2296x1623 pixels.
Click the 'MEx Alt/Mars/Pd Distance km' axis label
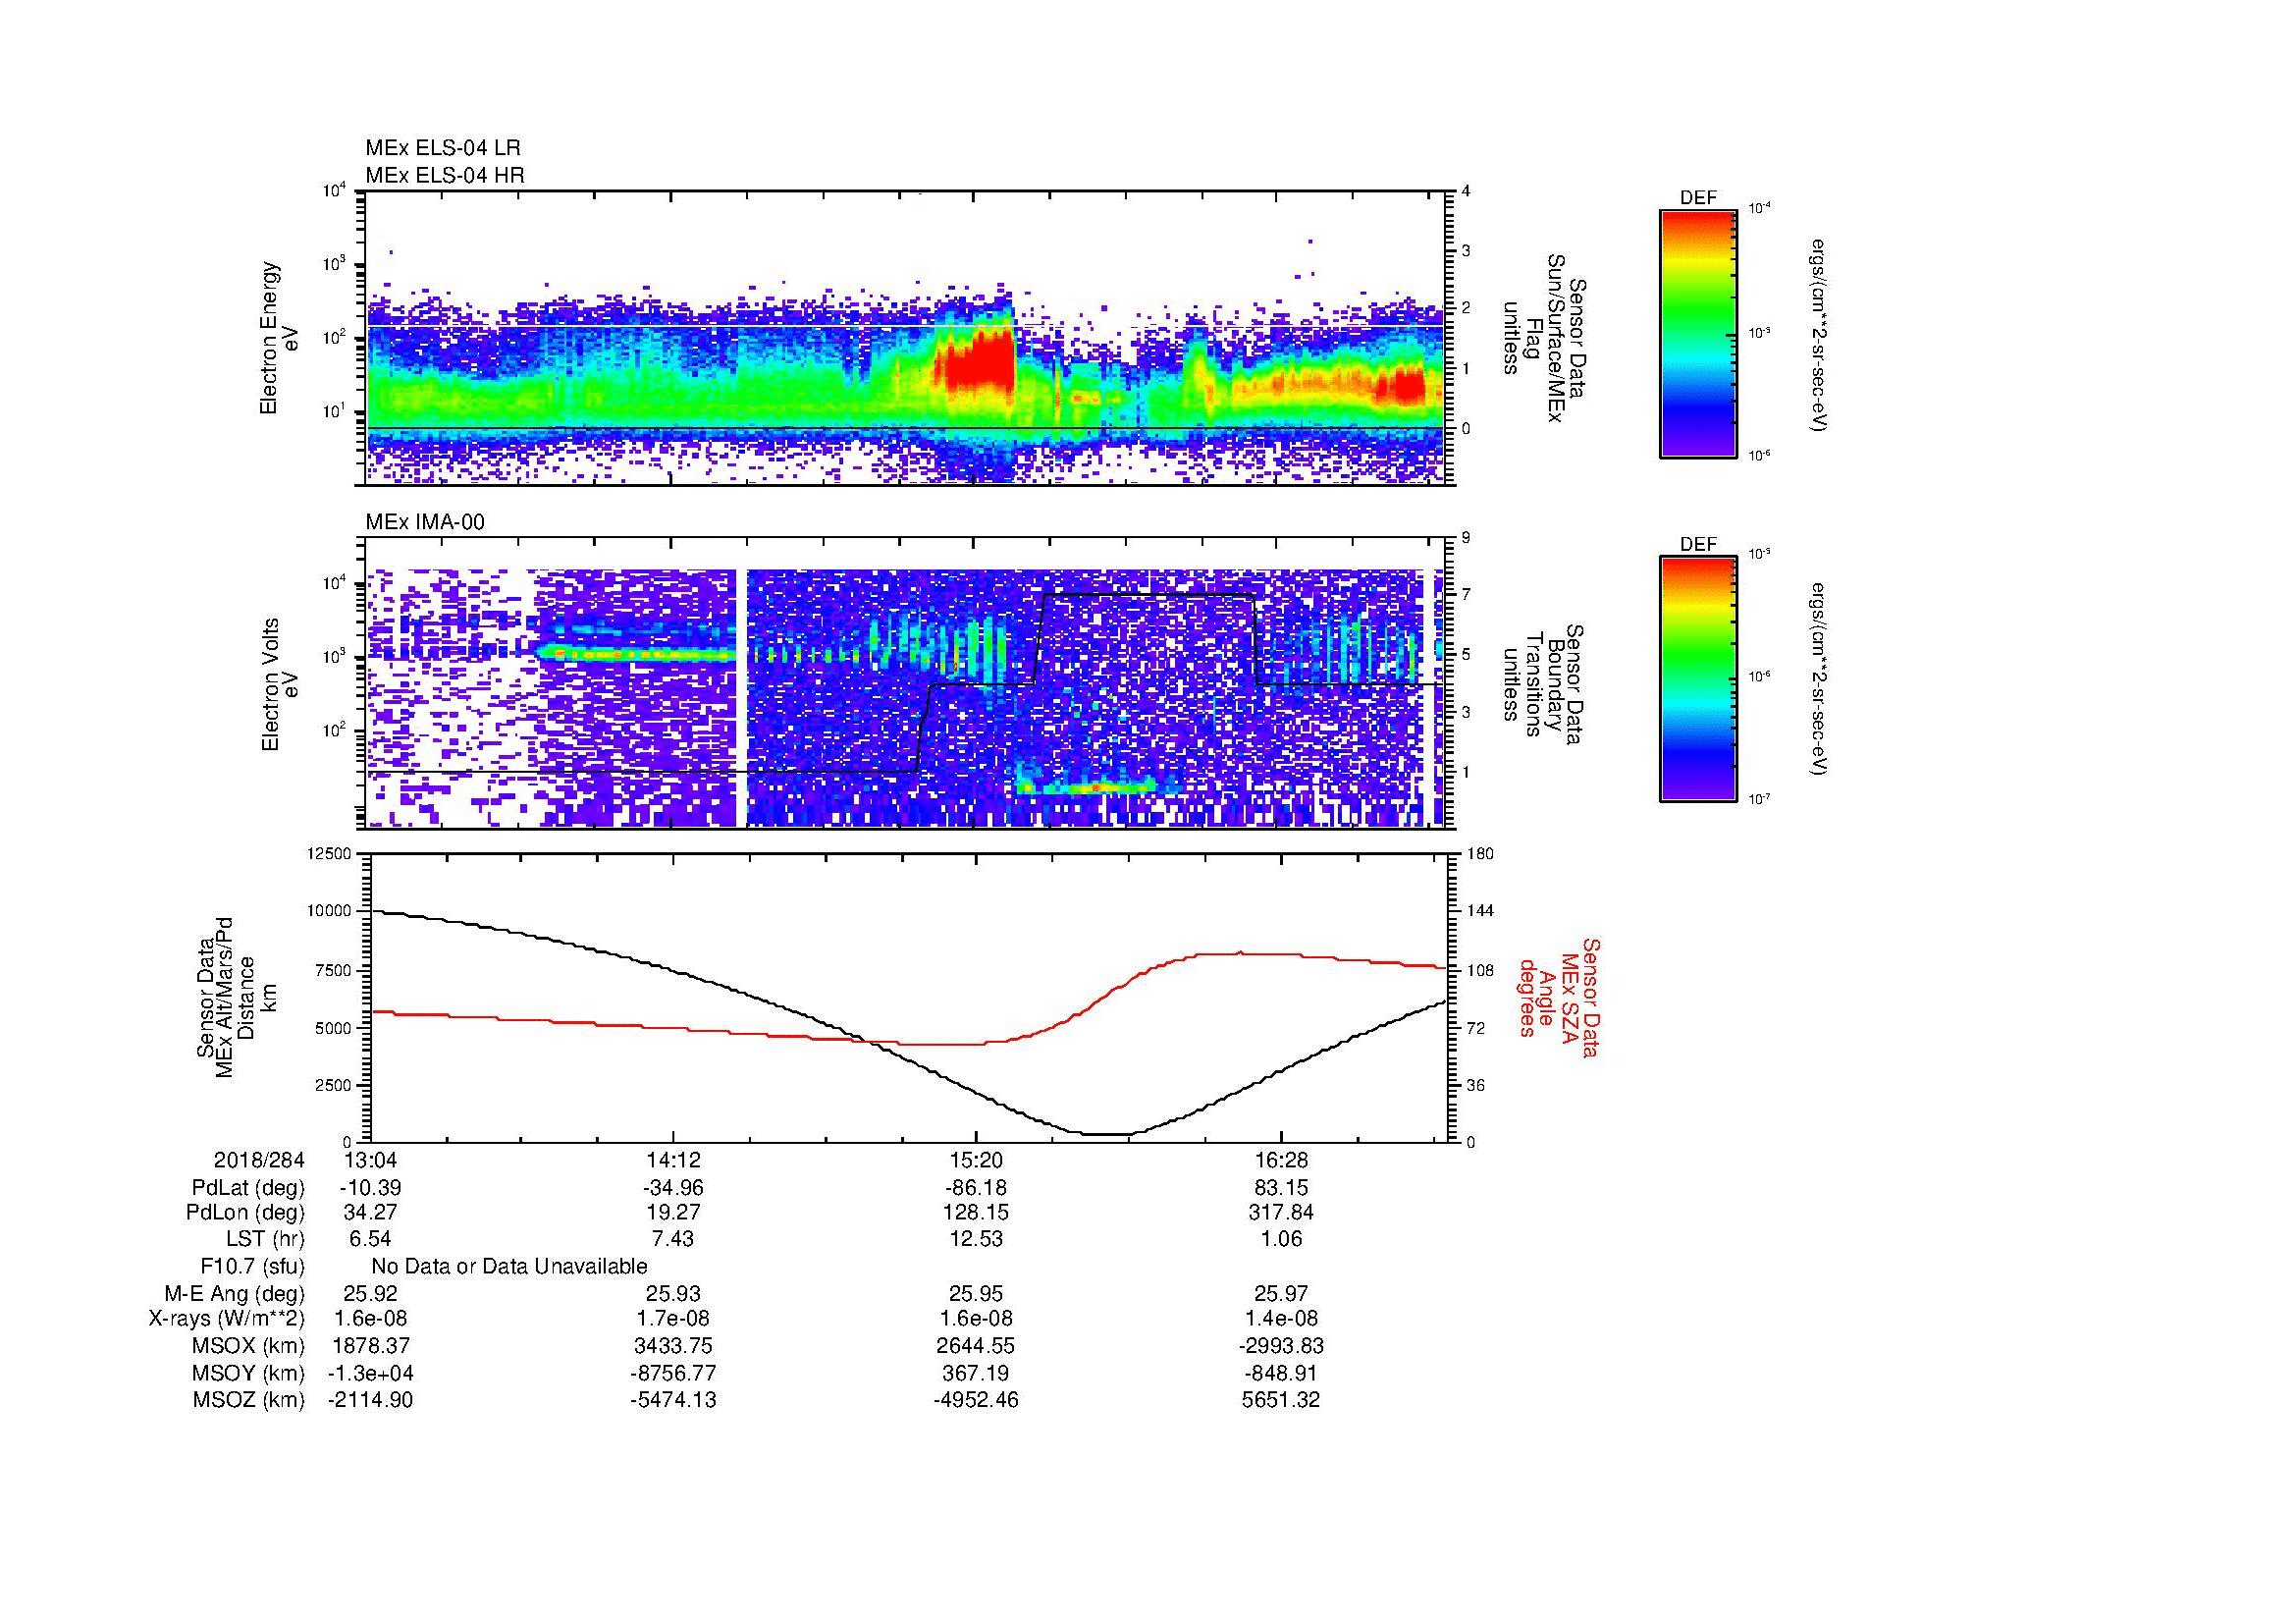pyautogui.click(x=237, y=997)
